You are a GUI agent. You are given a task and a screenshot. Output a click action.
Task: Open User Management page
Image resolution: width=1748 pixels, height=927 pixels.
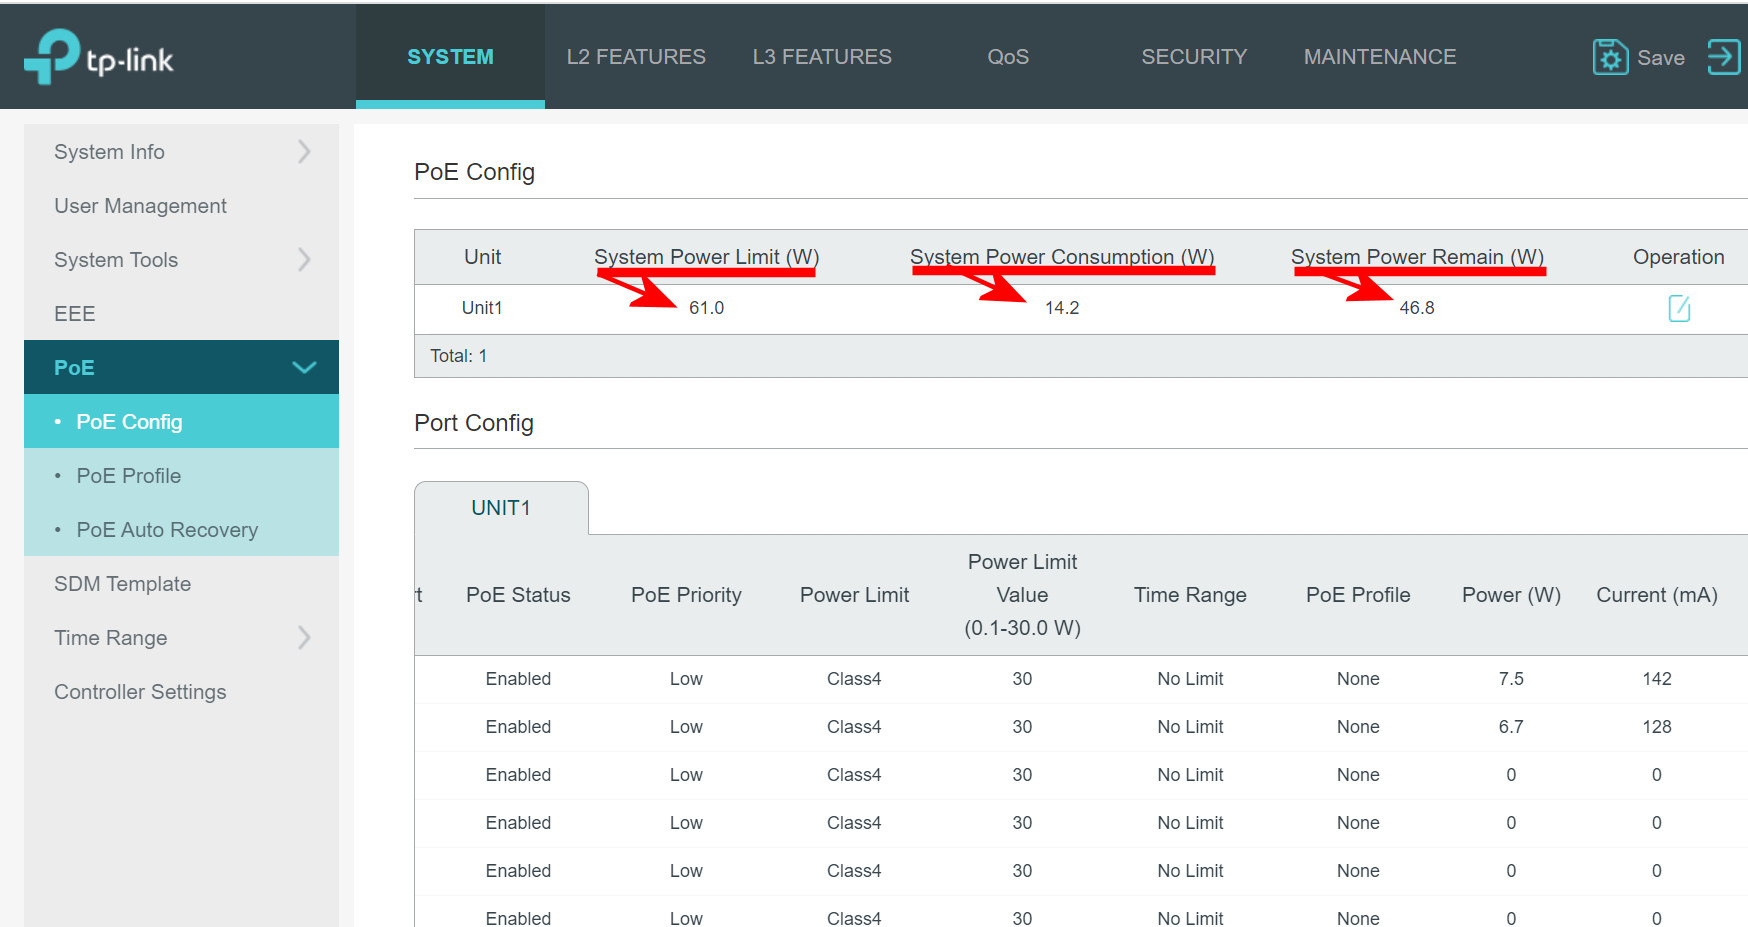(181, 206)
